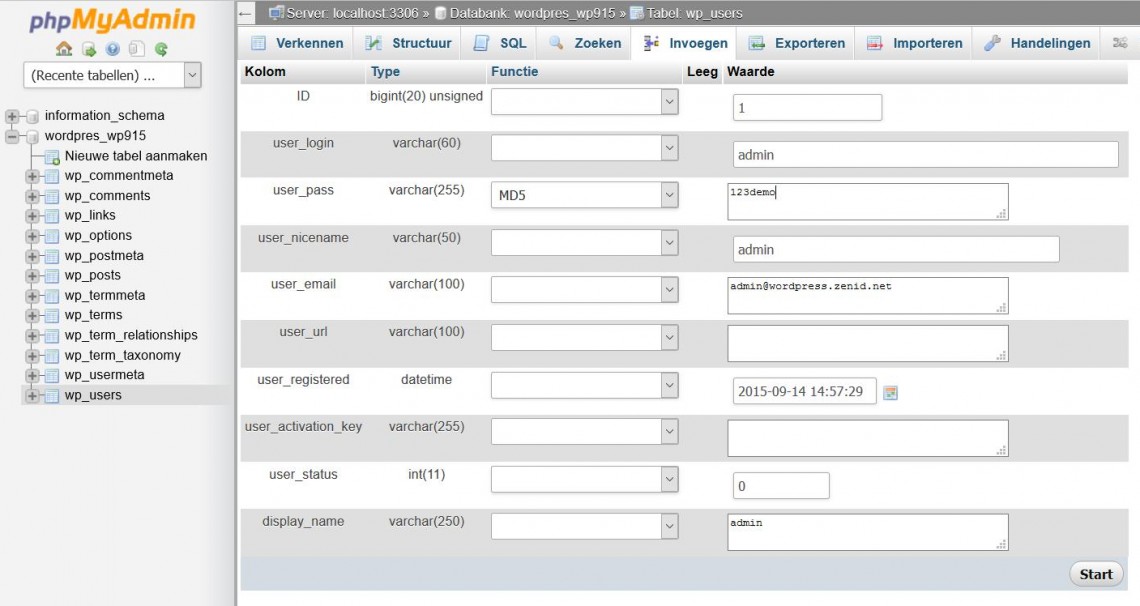1140x606 pixels.
Task: Click the Nieuwe tabel aanmaken link
Action: point(136,155)
